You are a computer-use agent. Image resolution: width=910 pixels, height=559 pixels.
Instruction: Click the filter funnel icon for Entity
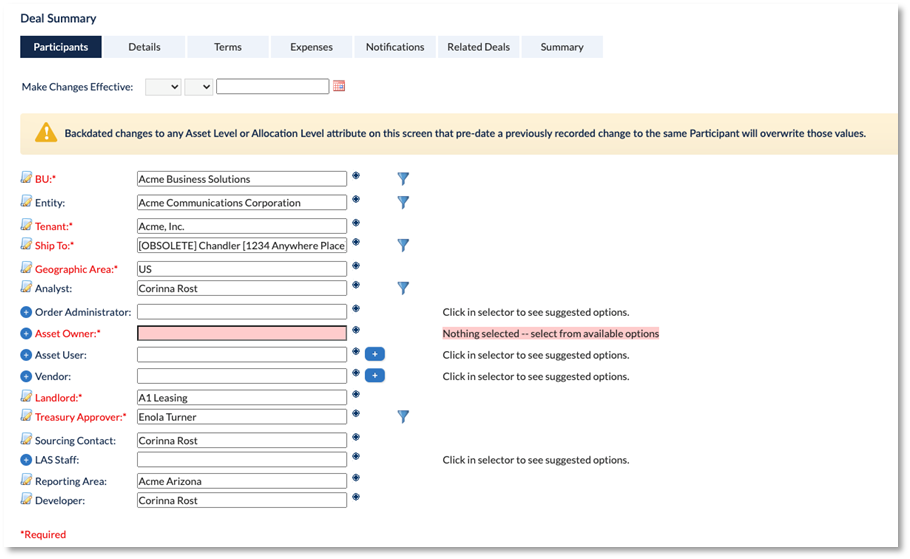point(403,203)
